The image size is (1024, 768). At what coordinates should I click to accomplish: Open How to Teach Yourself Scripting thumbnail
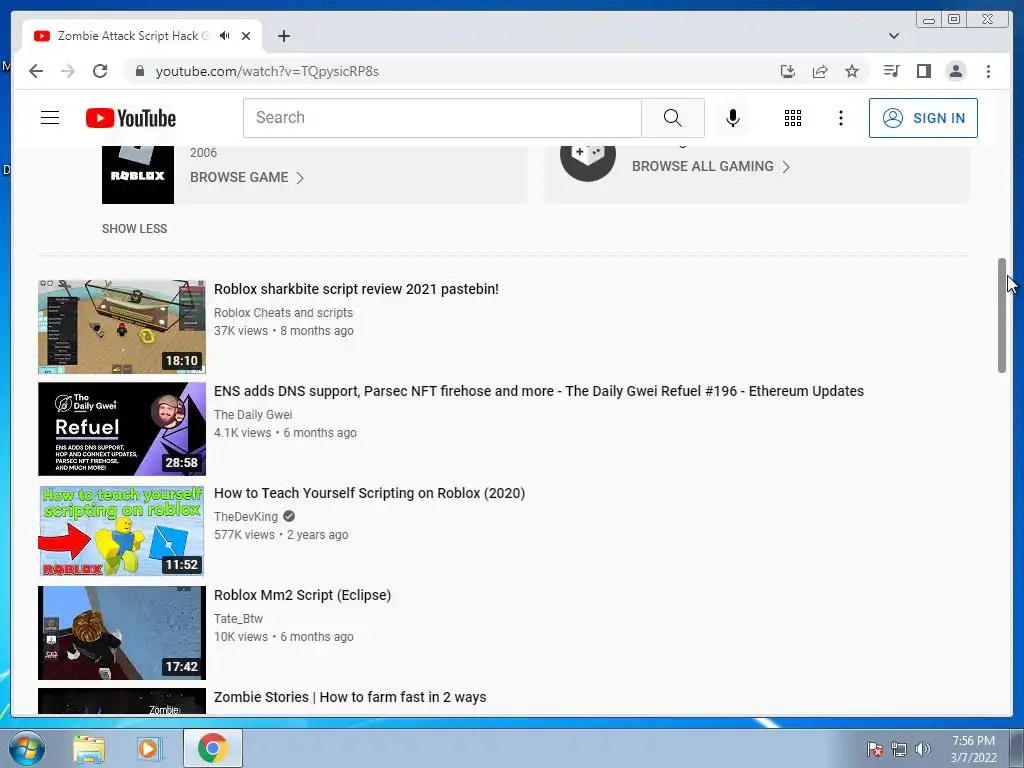(121, 531)
